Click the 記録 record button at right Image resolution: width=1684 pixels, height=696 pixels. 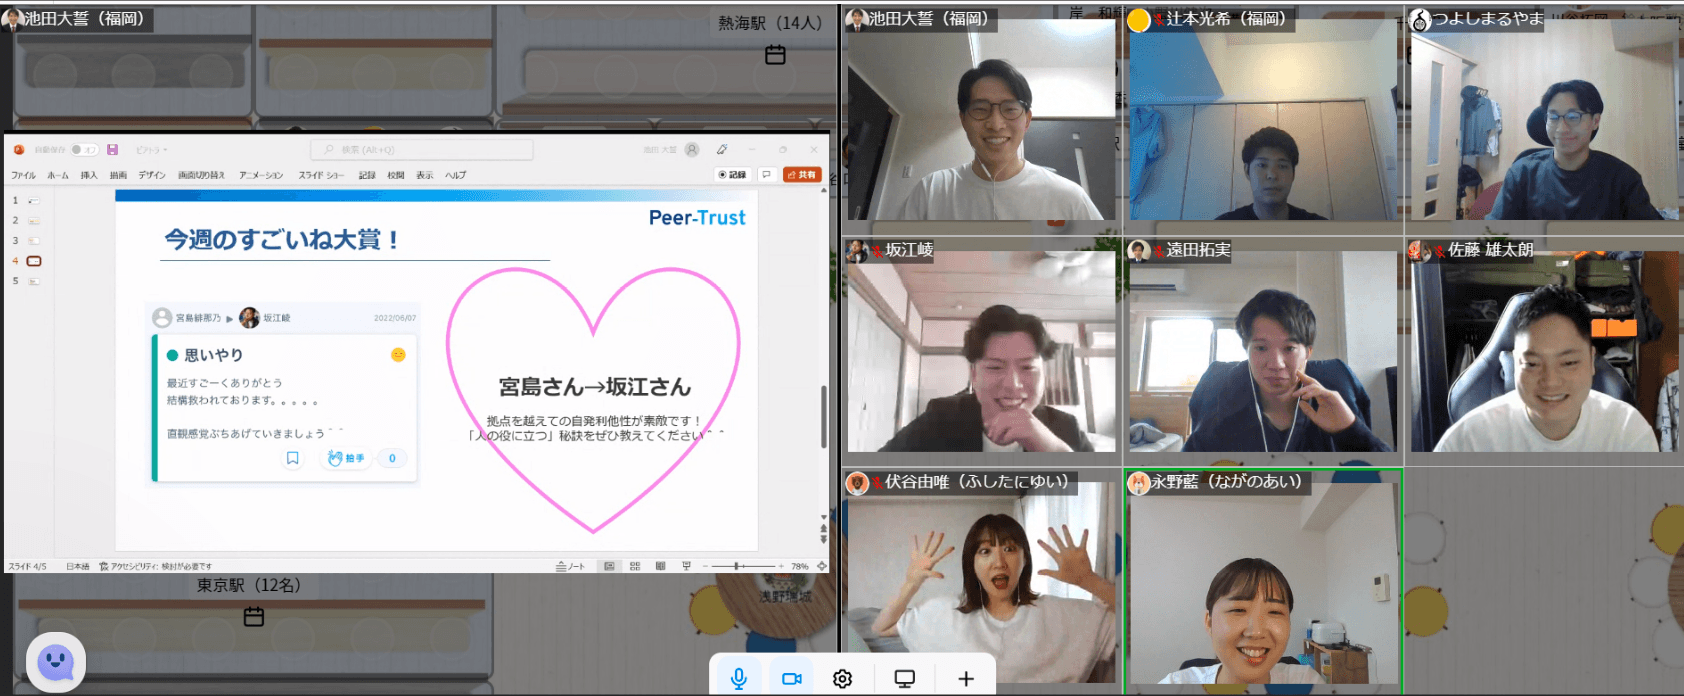tap(732, 174)
